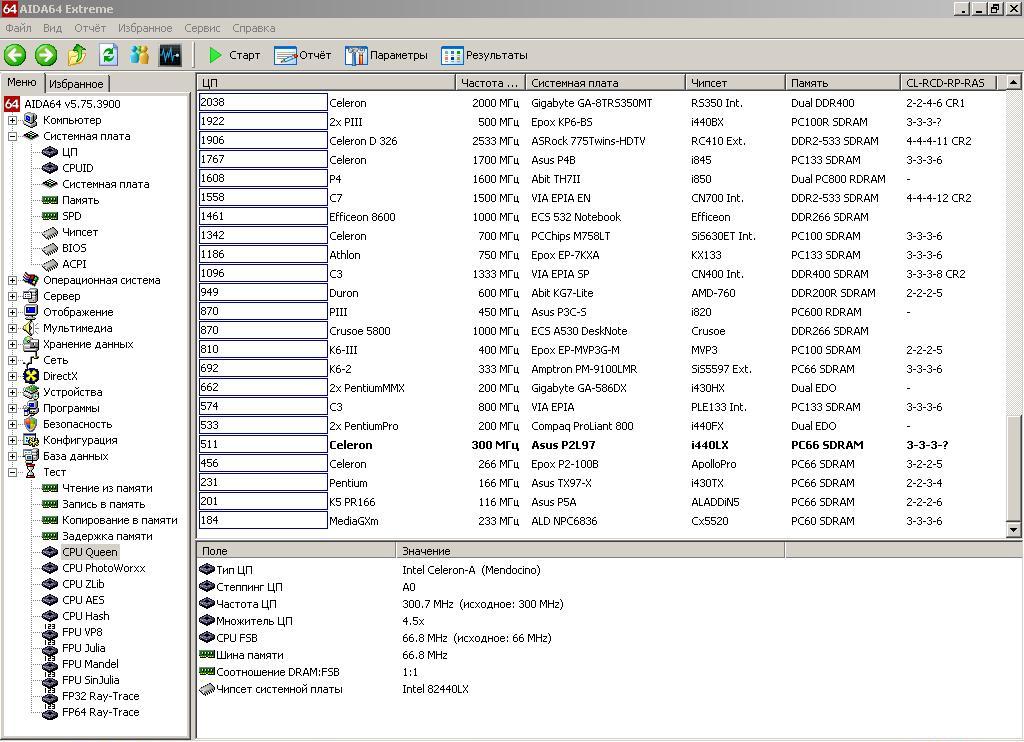Open the Справка menu

253,28
